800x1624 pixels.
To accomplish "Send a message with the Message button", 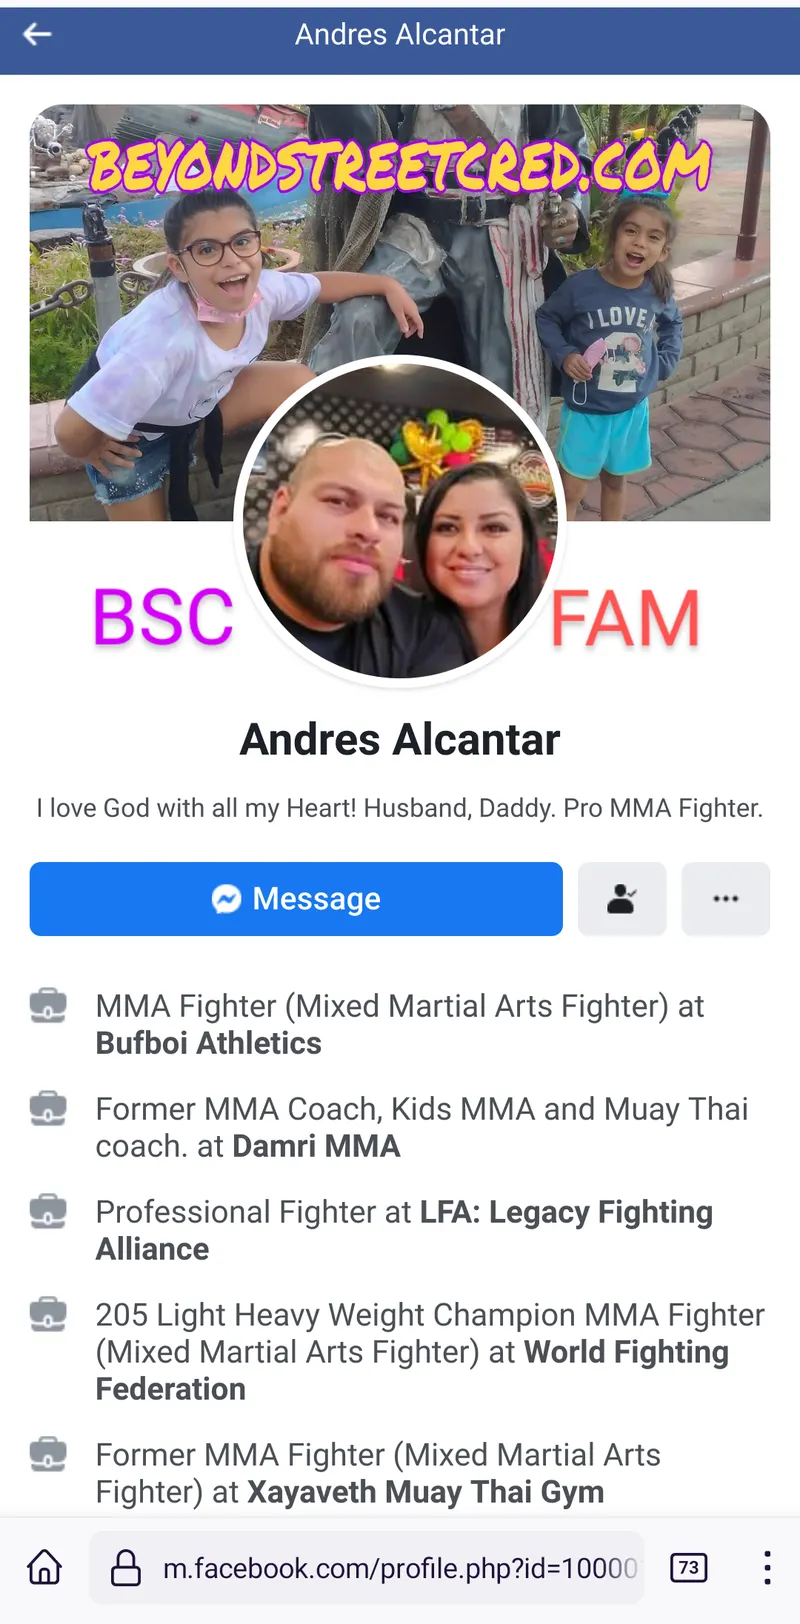I will click(x=296, y=899).
